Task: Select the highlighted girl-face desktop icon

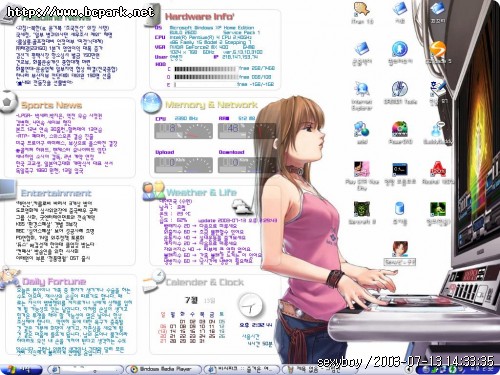Action: click(x=400, y=249)
